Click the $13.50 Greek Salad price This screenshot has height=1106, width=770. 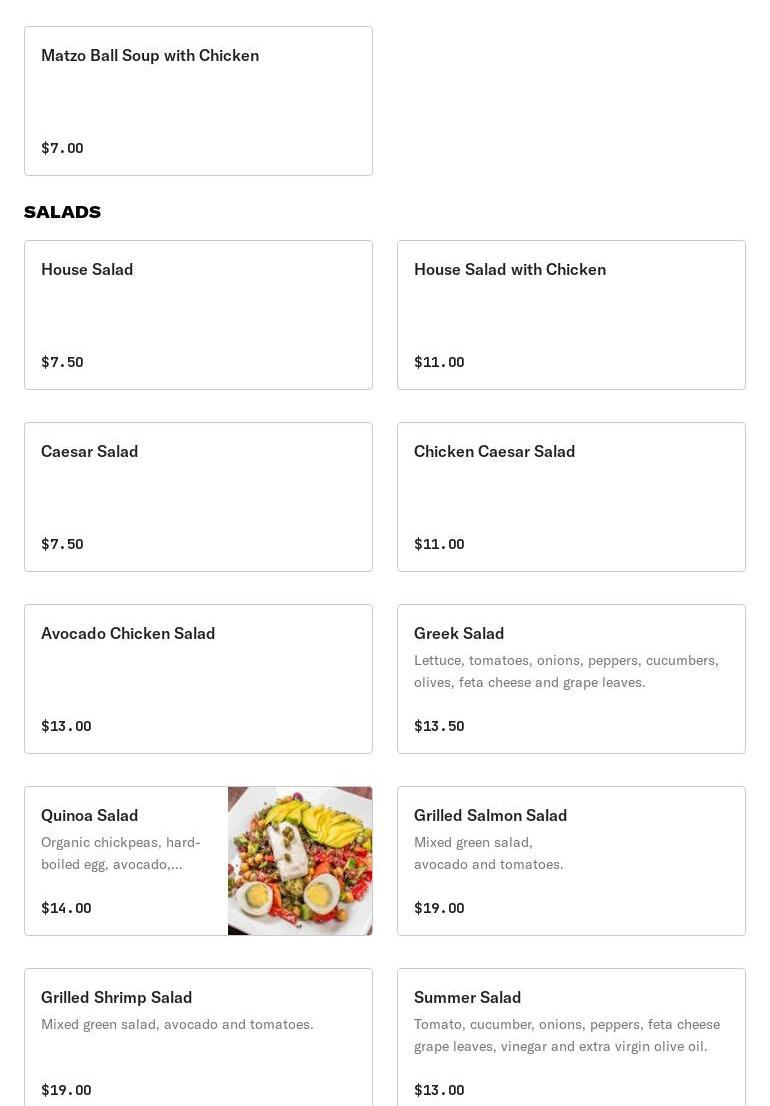click(439, 727)
